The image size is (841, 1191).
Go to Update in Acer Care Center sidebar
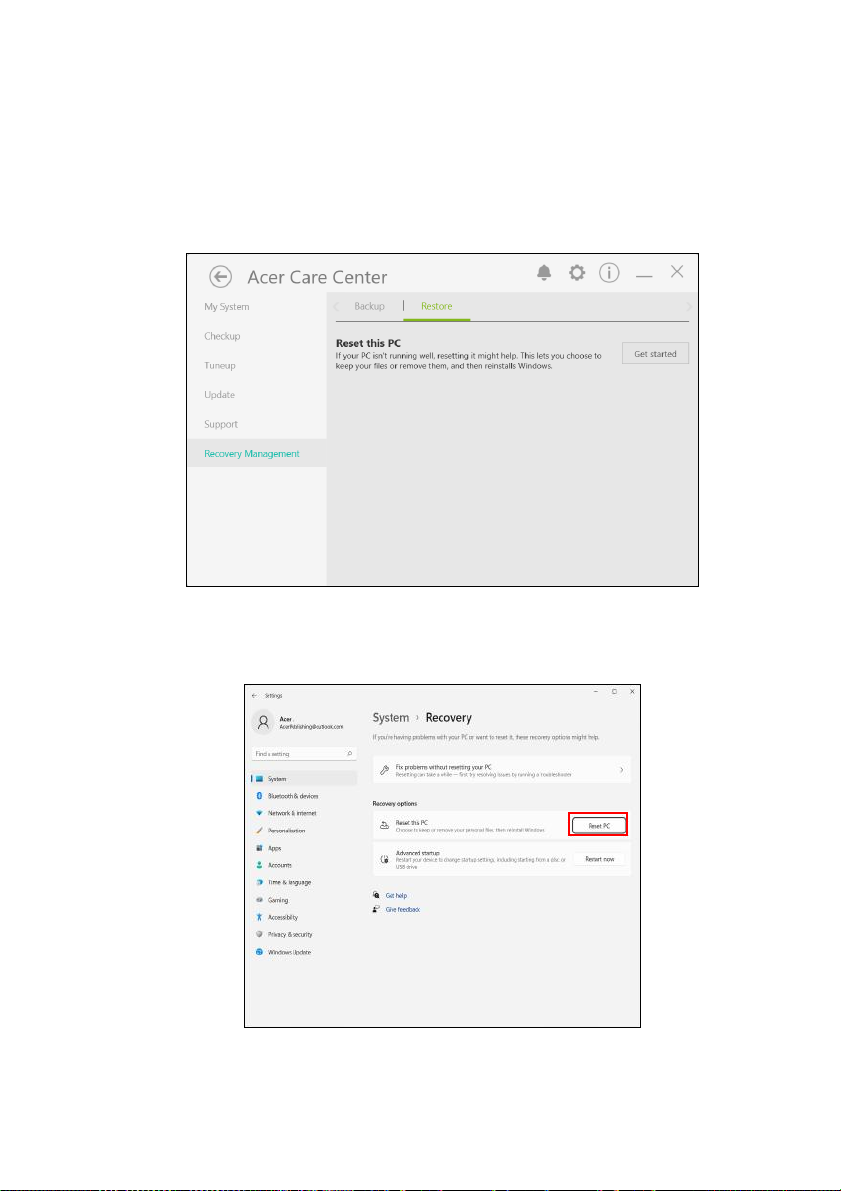[x=220, y=395]
